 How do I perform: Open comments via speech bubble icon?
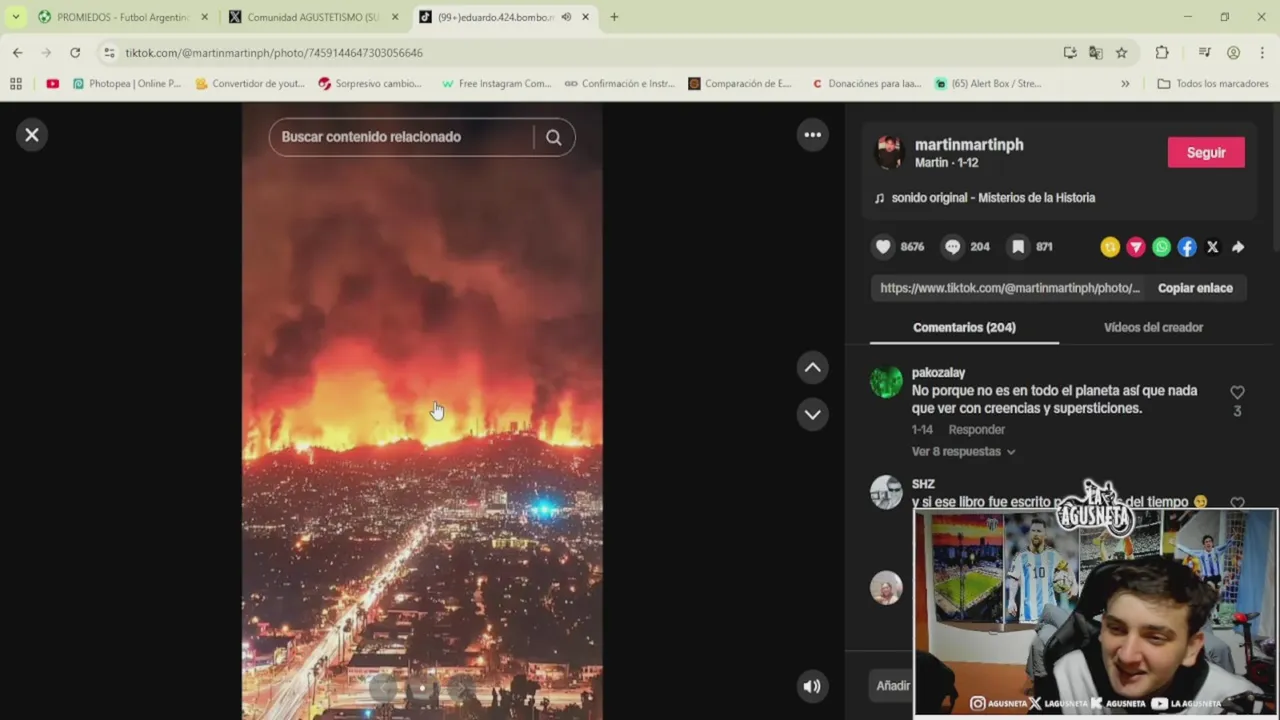(953, 247)
